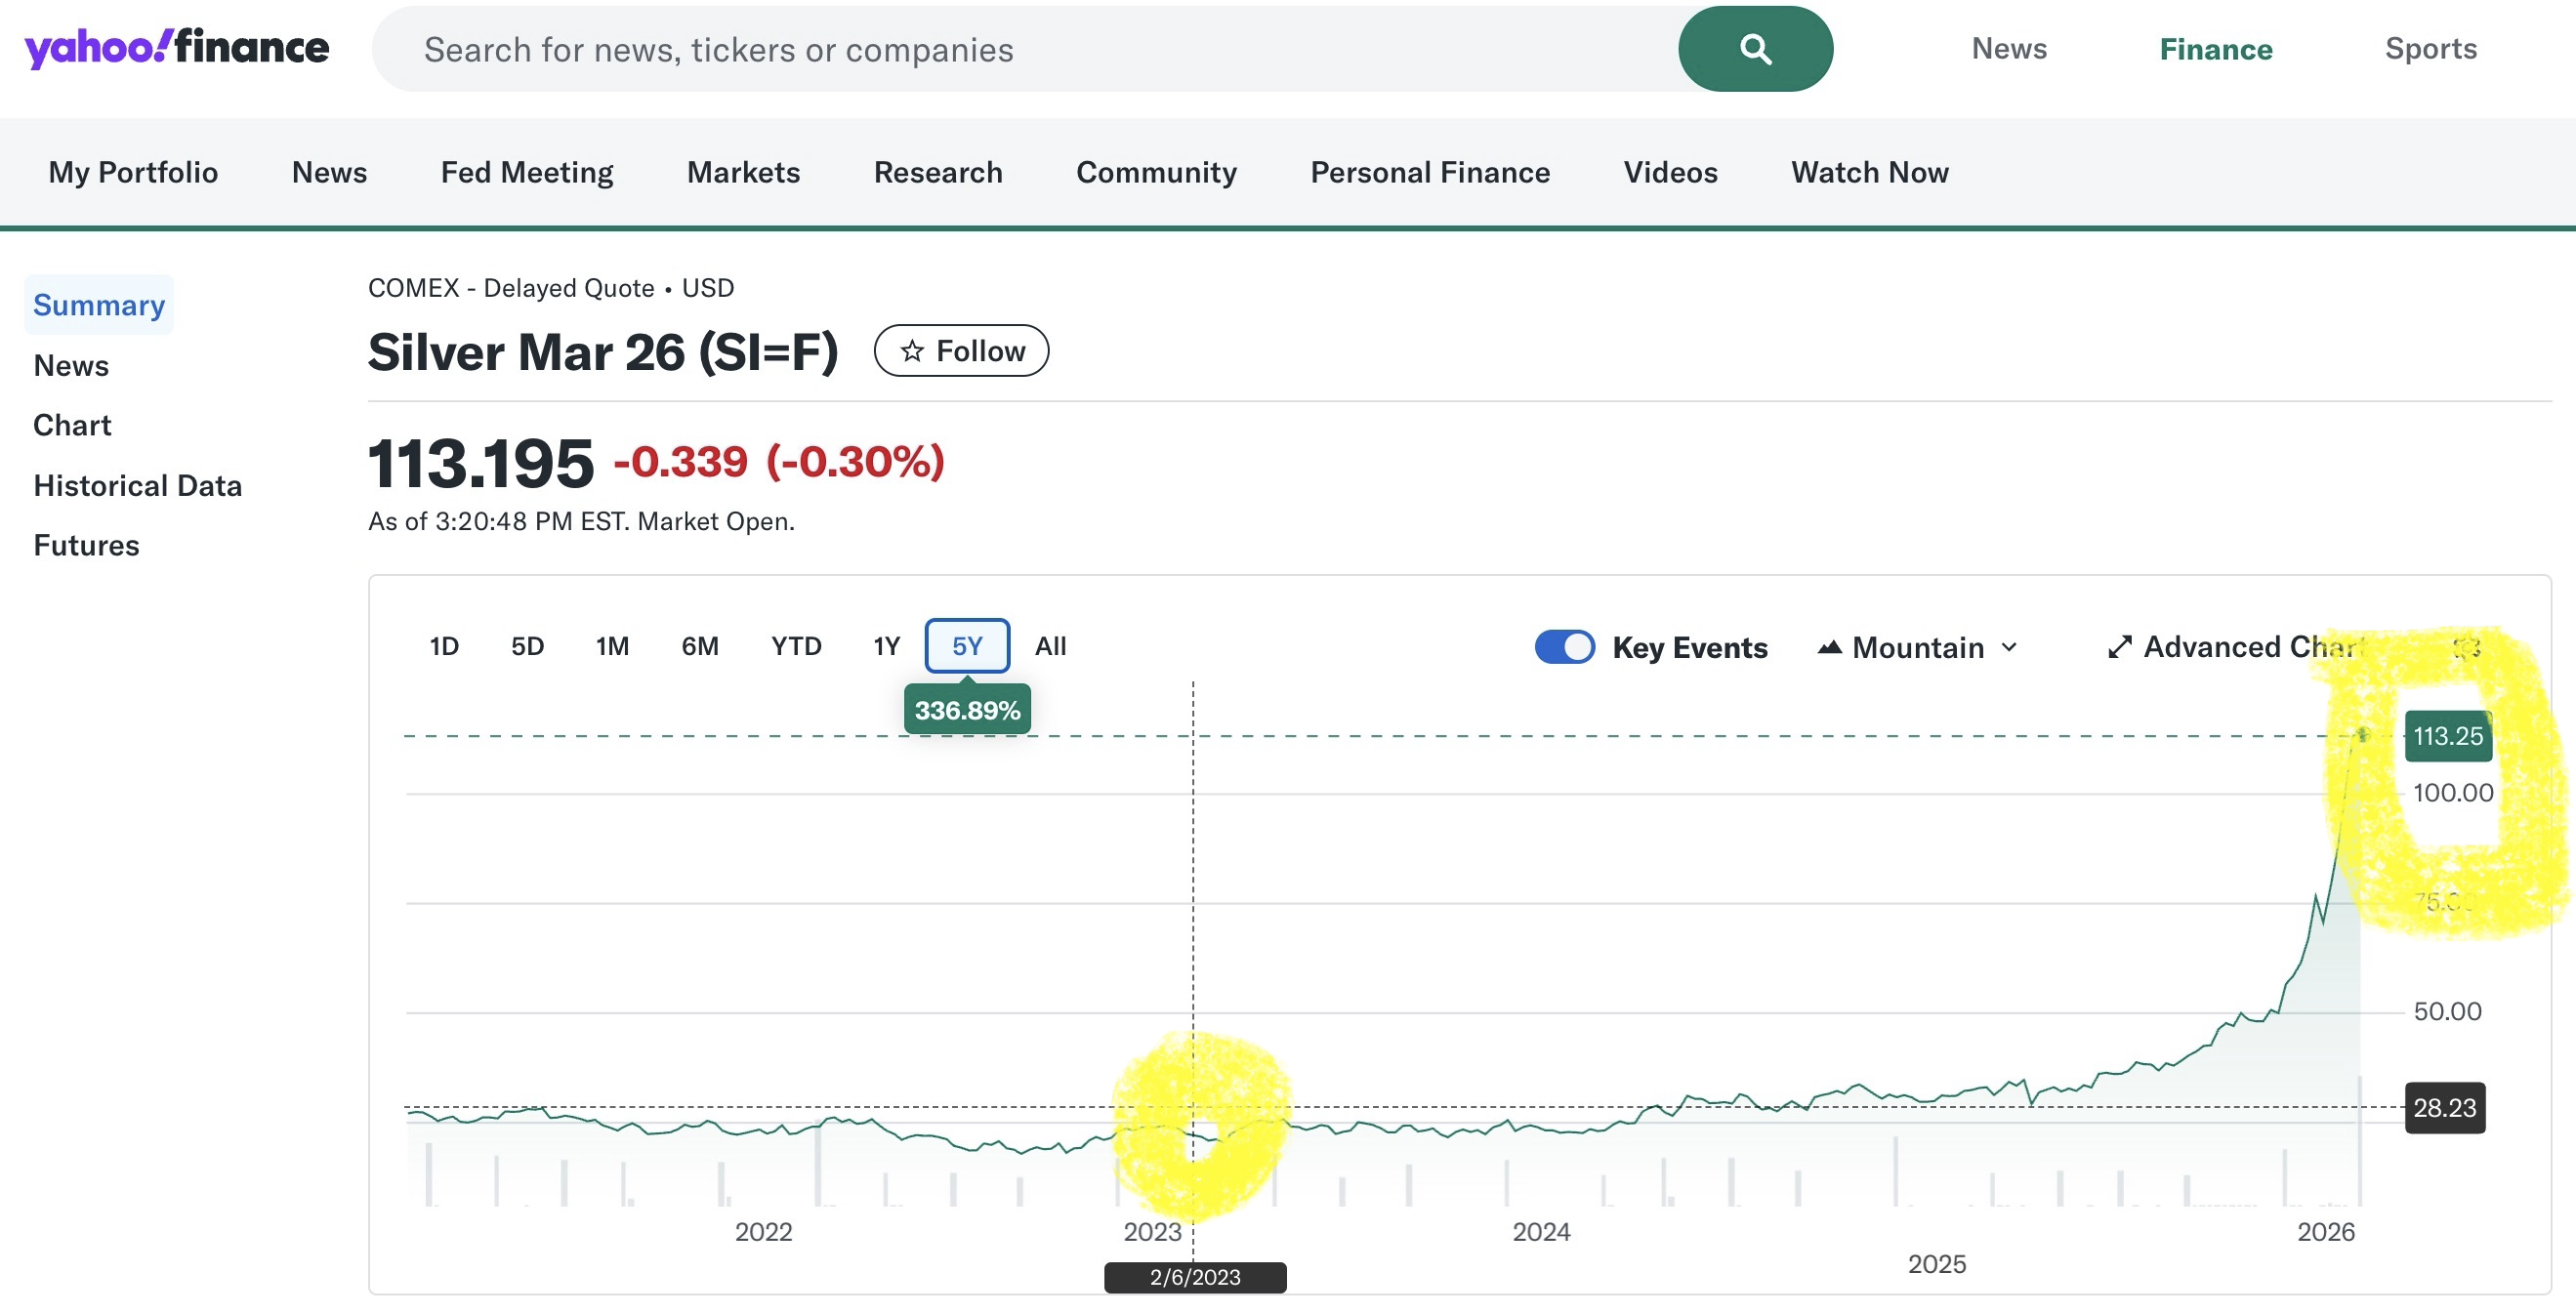2576x1314 pixels.
Task: Select the 5Y time range
Action: 966,646
